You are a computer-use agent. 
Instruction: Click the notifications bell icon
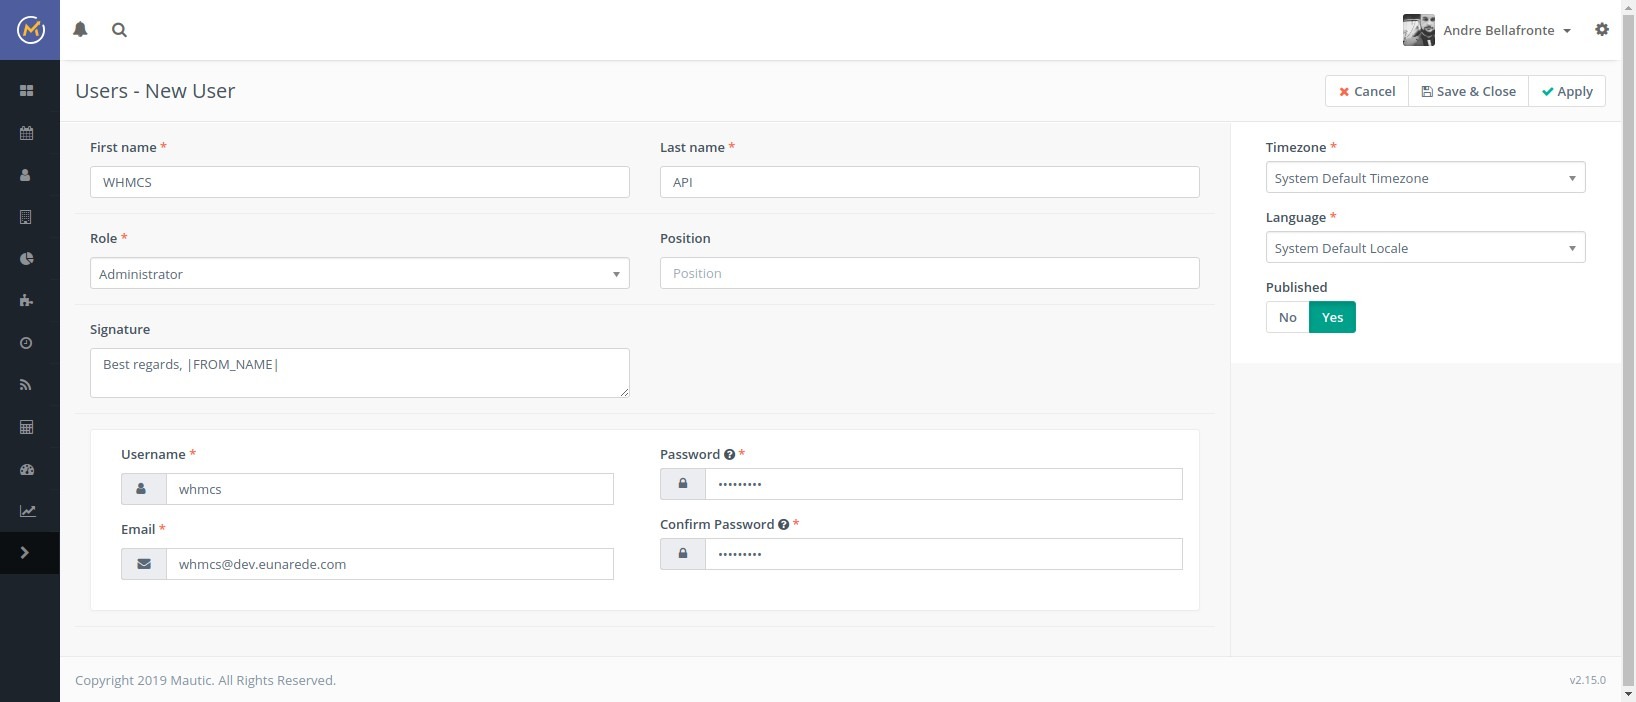click(x=81, y=30)
